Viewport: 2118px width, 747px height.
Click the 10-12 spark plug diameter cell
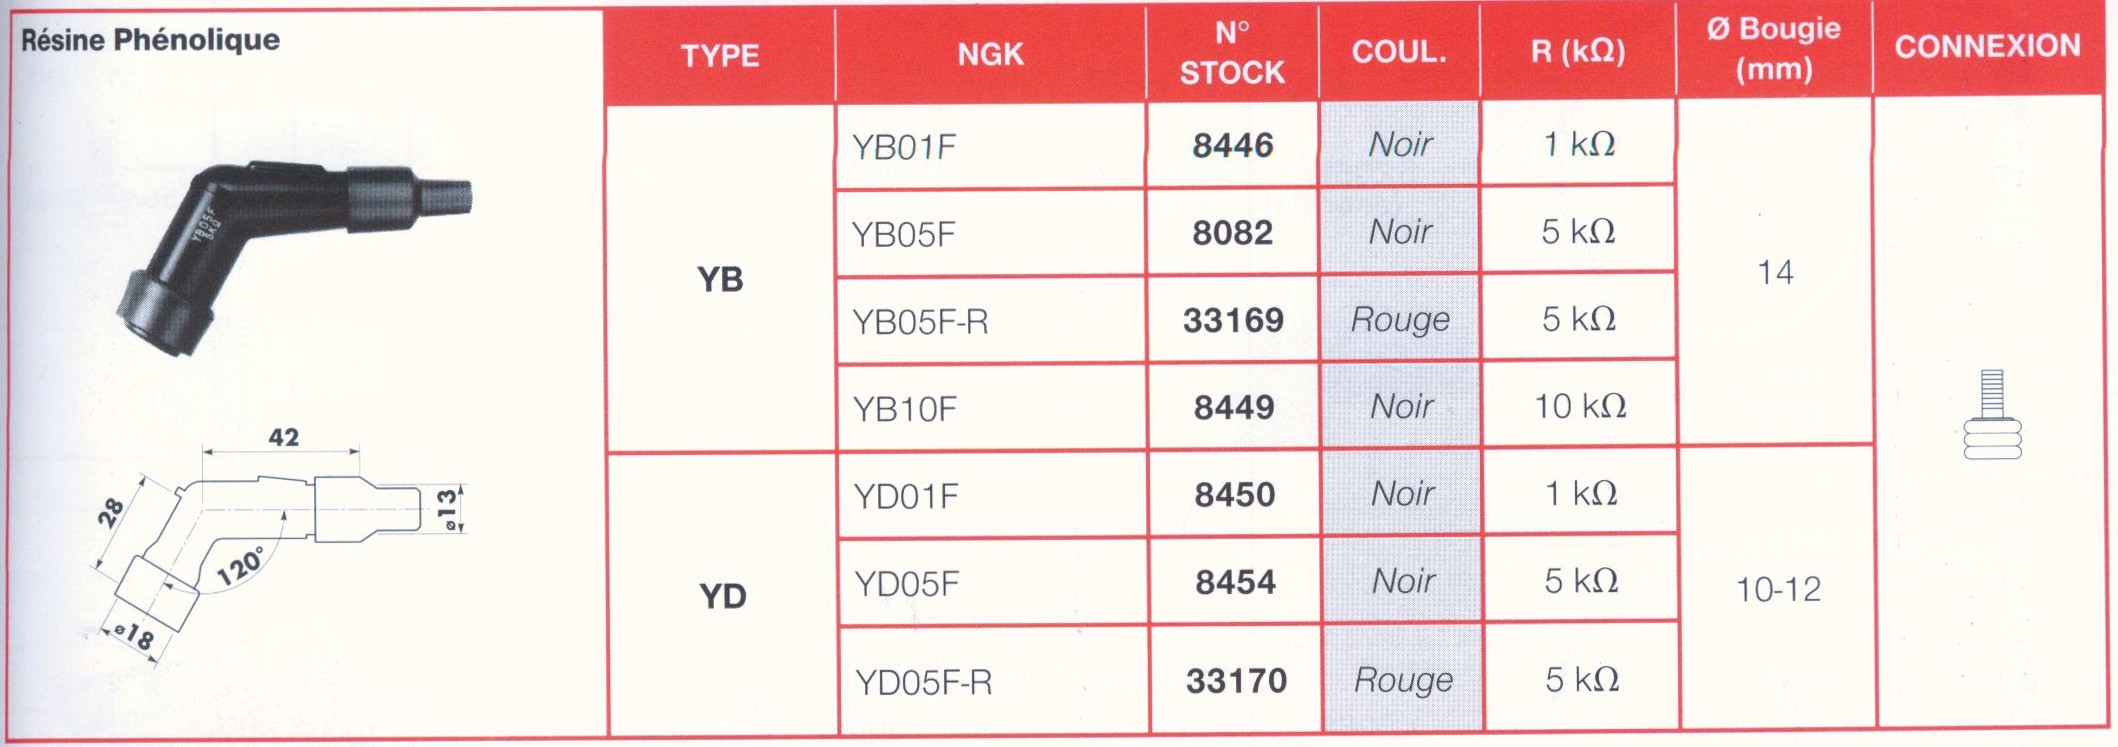coord(1778,590)
